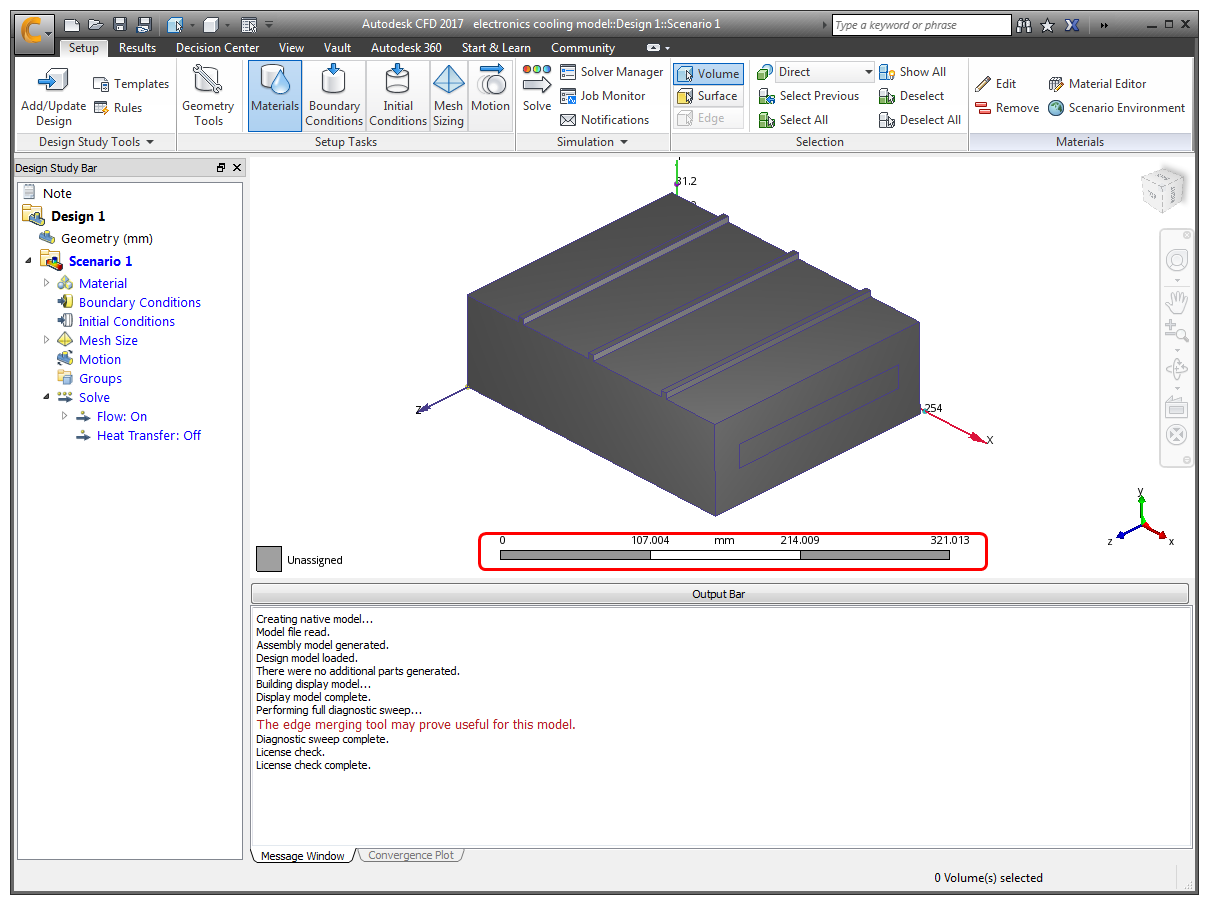Viewport: 1209px width, 905px height.
Task: Click the Unassigned material color swatch
Action: (268, 559)
